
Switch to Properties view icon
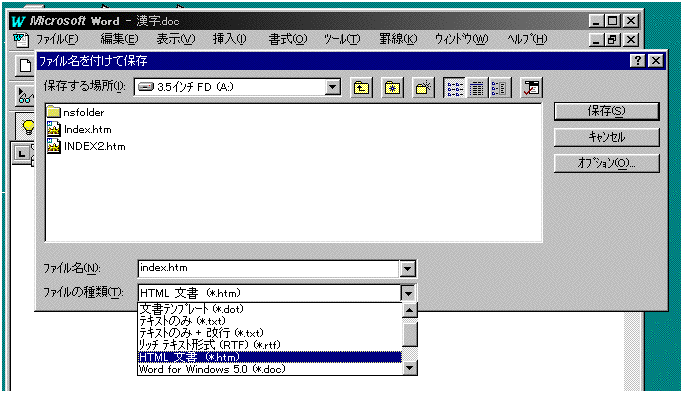coord(499,88)
